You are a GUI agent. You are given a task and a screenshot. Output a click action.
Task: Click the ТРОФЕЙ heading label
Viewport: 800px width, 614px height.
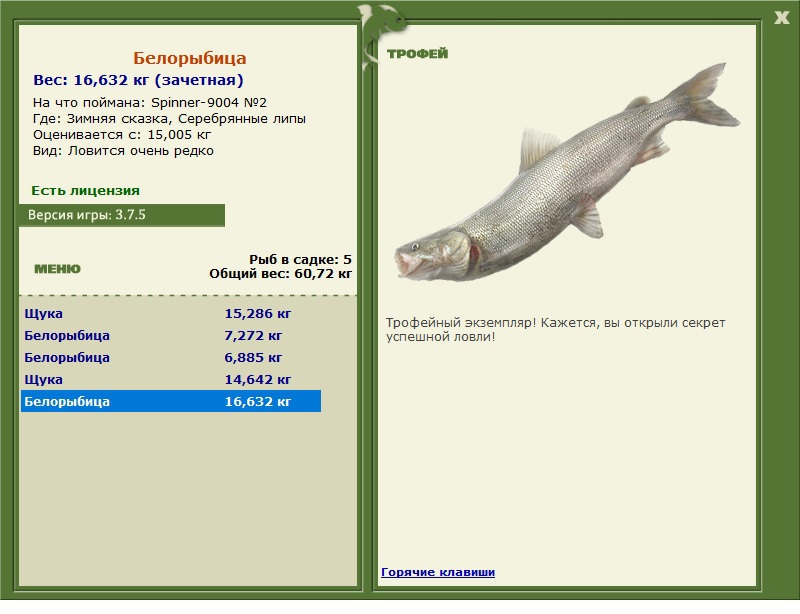(x=417, y=54)
